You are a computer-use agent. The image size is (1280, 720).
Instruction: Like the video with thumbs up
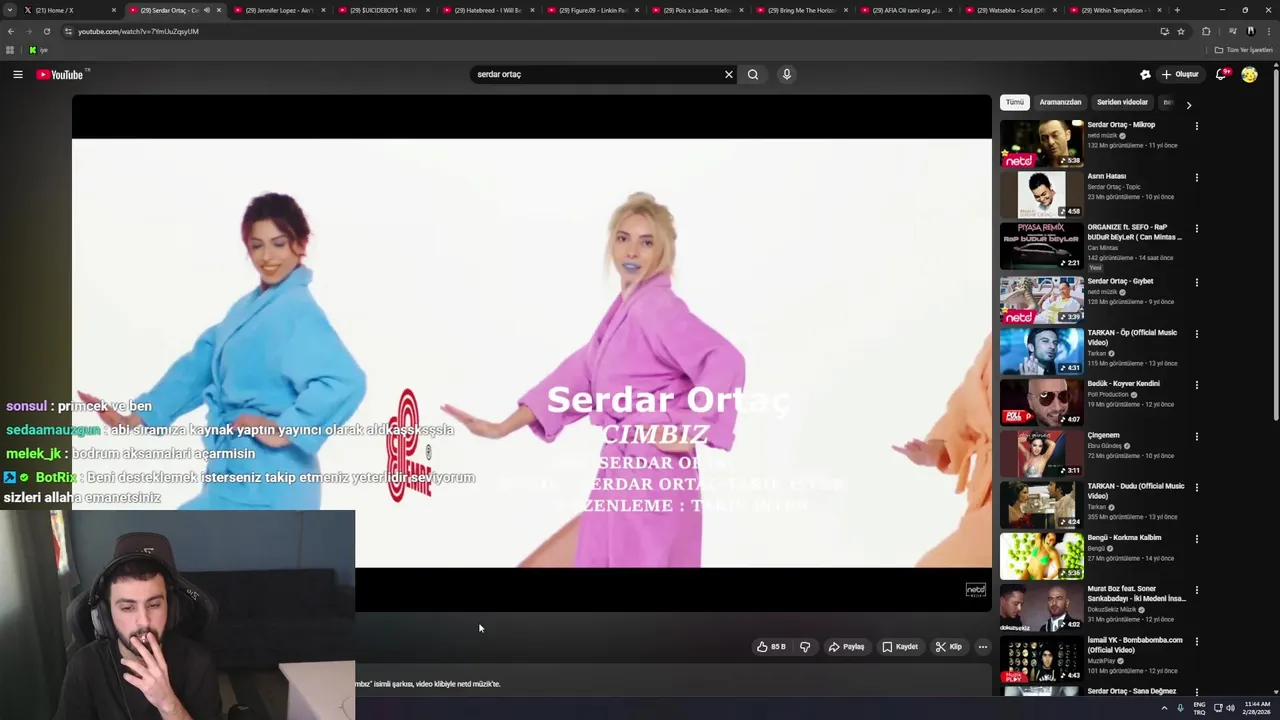click(x=771, y=647)
